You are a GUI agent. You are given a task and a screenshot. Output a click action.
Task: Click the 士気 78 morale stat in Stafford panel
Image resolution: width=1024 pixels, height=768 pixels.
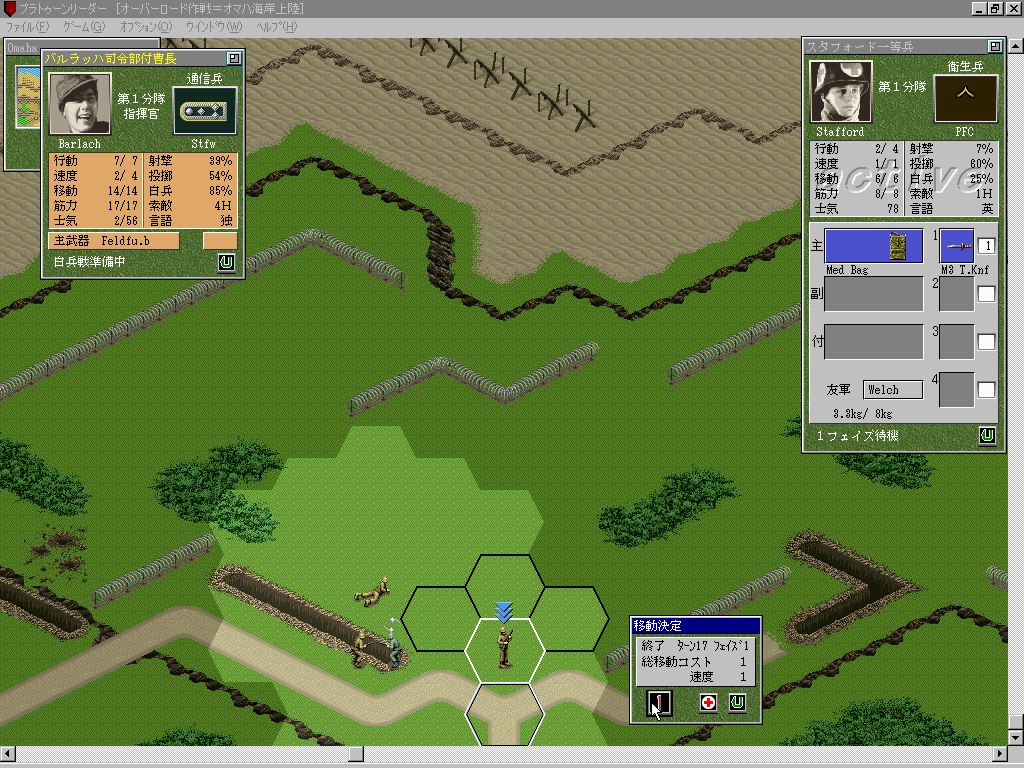[x=856, y=209]
